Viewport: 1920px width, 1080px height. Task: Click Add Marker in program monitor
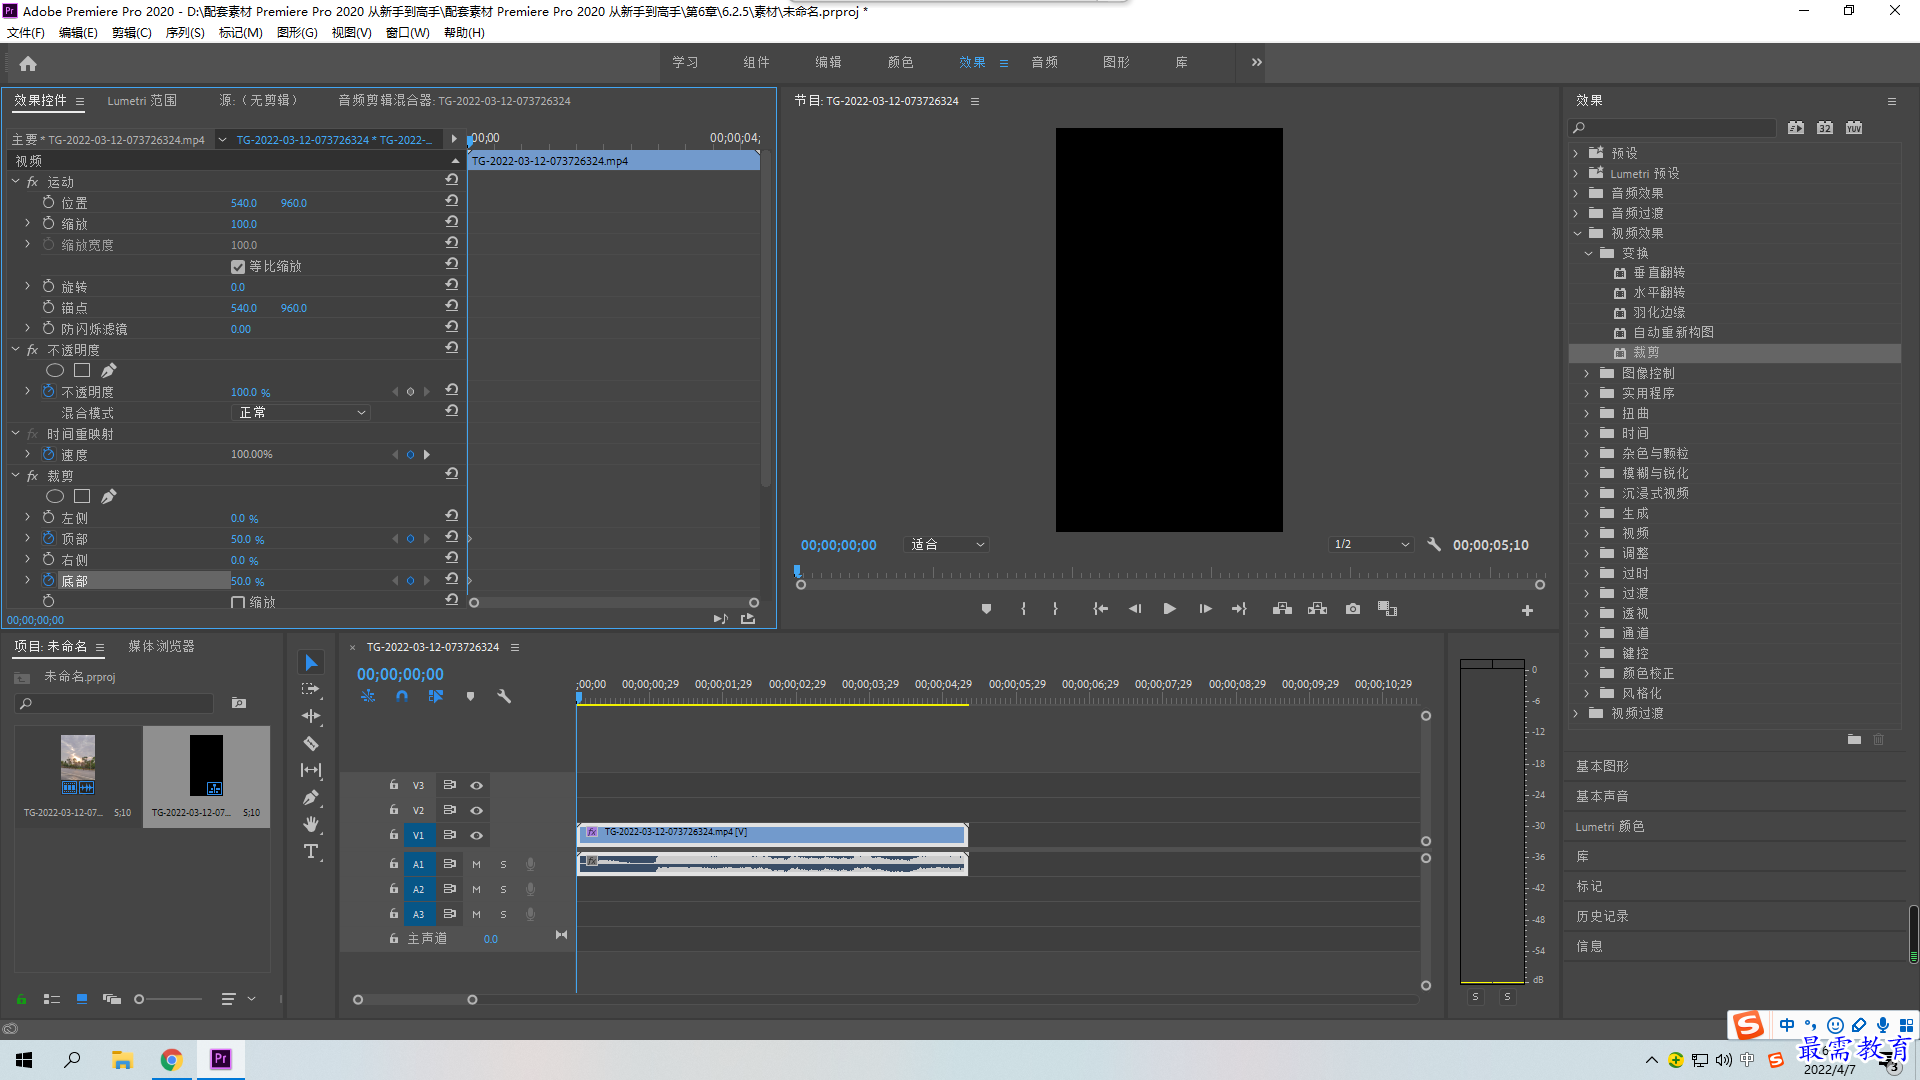click(x=986, y=609)
